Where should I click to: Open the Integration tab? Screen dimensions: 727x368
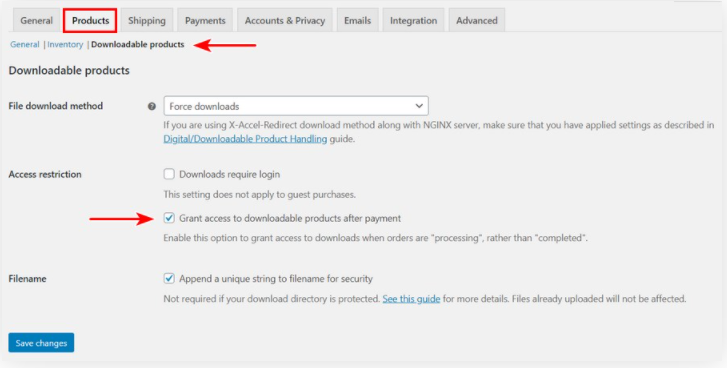click(x=413, y=21)
